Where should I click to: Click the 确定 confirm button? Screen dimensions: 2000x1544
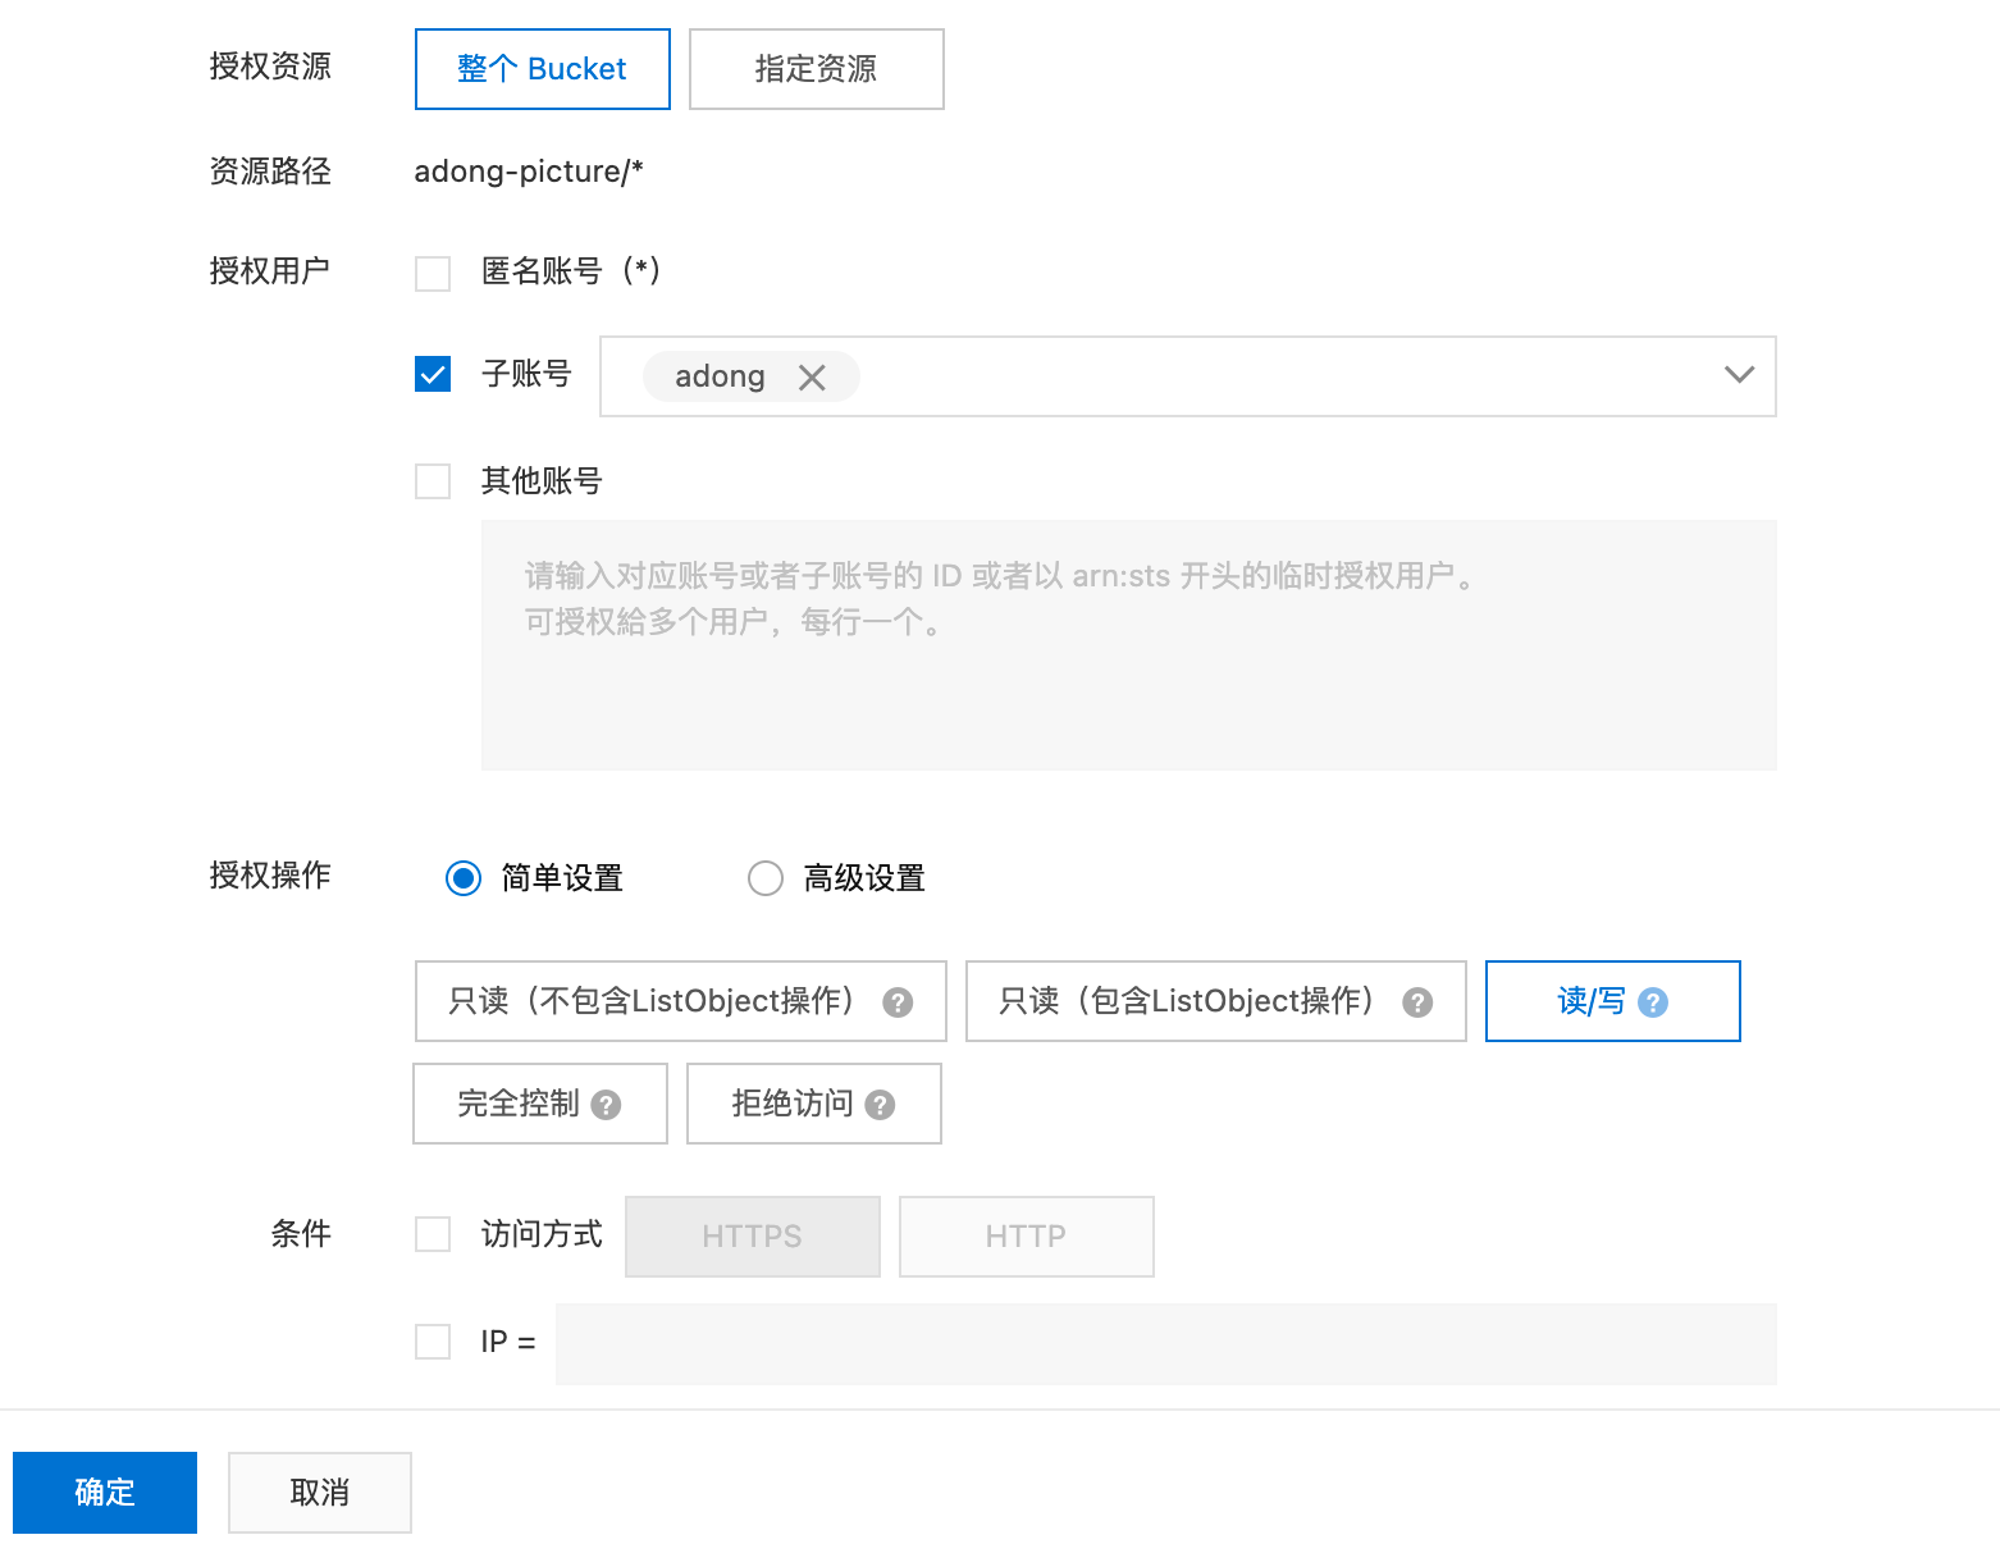tap(105, 1492)
